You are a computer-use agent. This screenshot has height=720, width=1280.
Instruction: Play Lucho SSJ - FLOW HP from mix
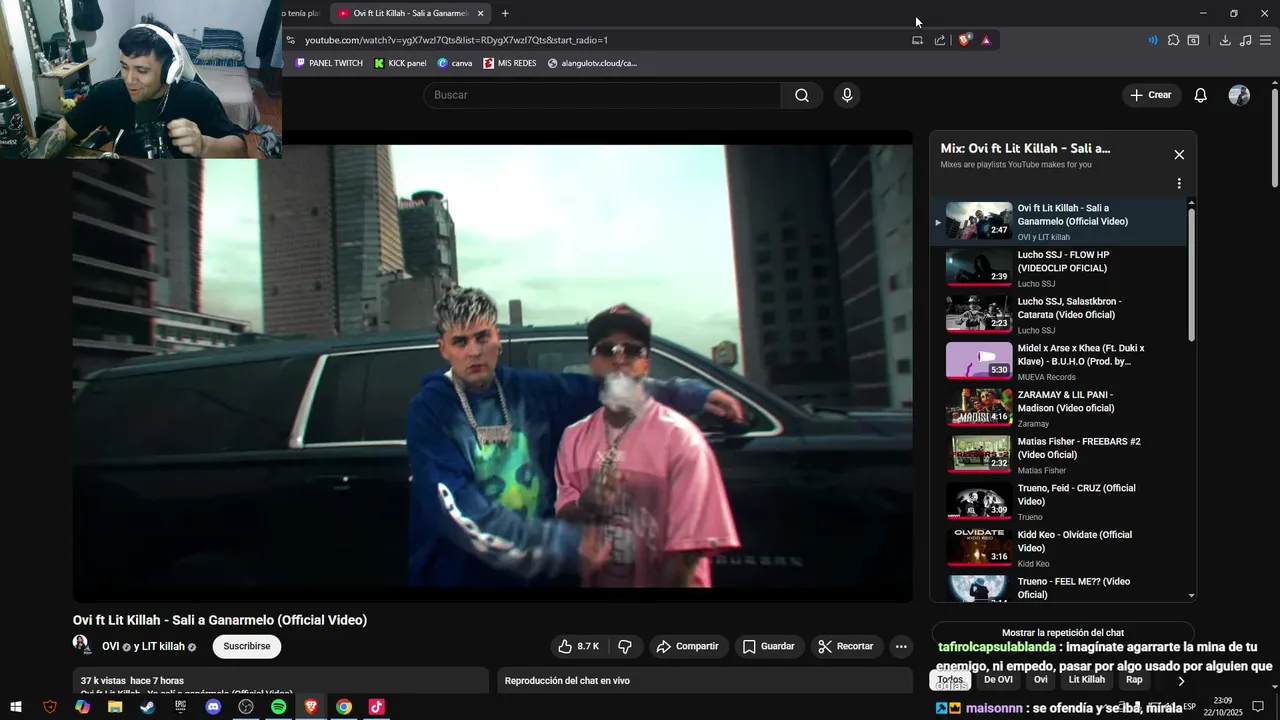(1060, 268)
